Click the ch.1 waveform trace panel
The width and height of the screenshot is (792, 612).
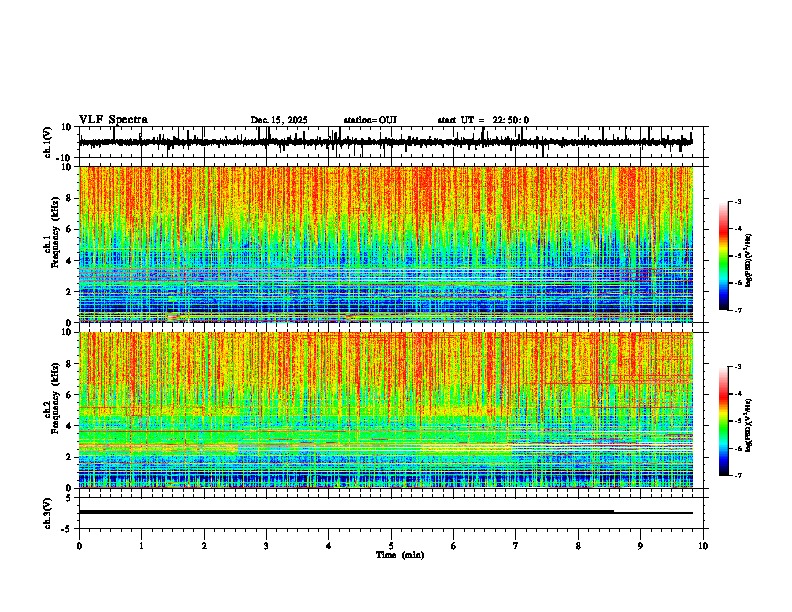(393, 142)
